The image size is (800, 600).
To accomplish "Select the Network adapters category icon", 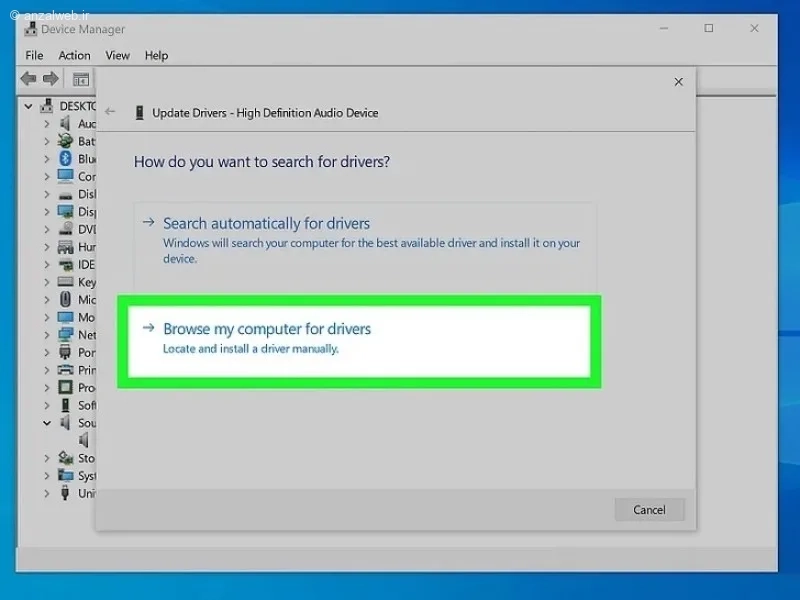I will pos(65,335).
